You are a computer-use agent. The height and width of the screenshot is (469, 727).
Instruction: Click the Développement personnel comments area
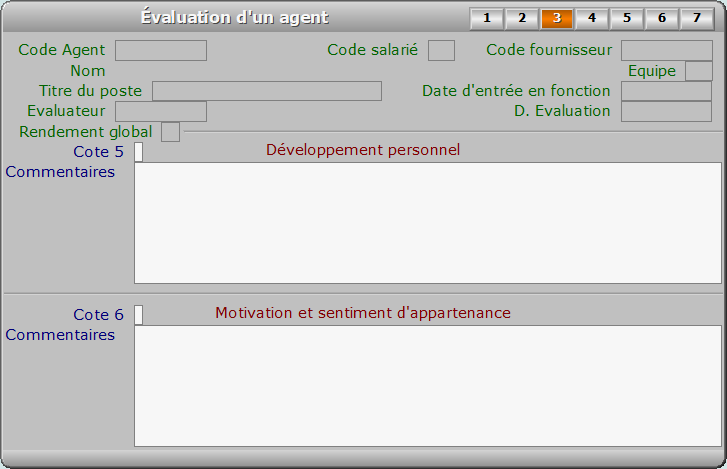coord(428,223)
